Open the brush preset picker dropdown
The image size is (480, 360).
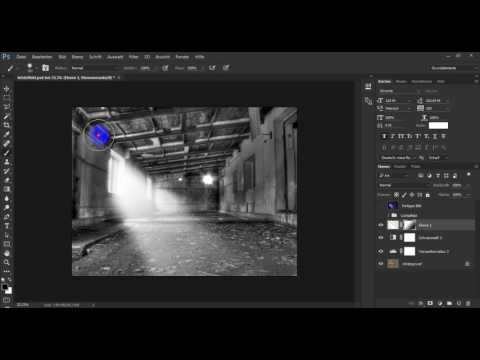pyautogui.click(x=36, y=68)
